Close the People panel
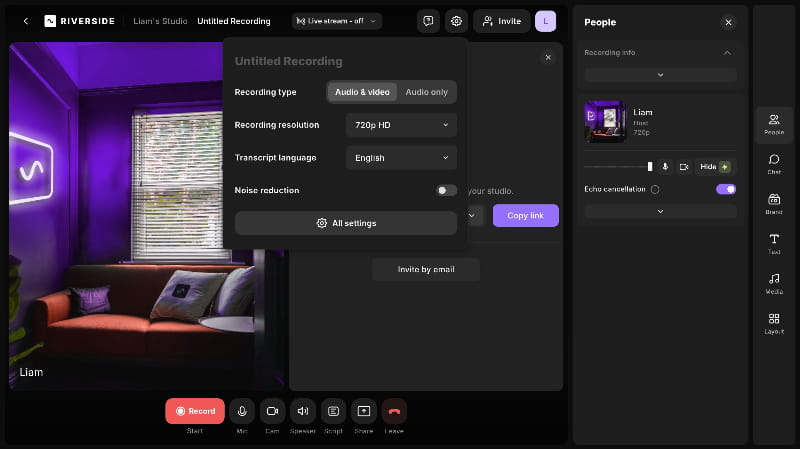 (x=728, y=22)
